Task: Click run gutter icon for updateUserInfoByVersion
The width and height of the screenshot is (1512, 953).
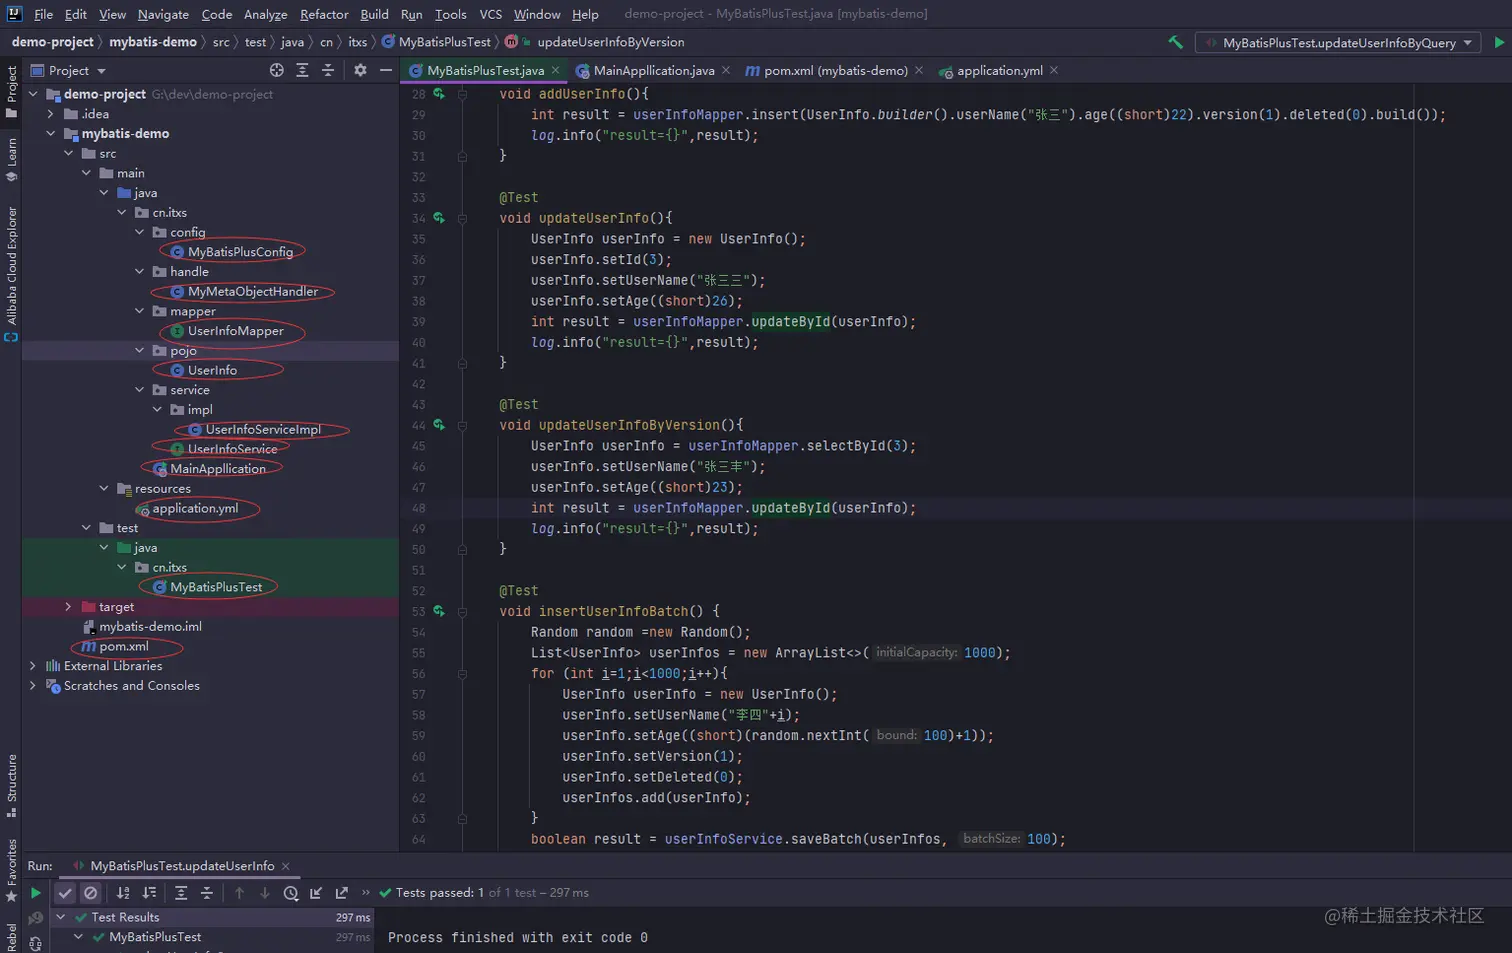Action: pos(439,424)
